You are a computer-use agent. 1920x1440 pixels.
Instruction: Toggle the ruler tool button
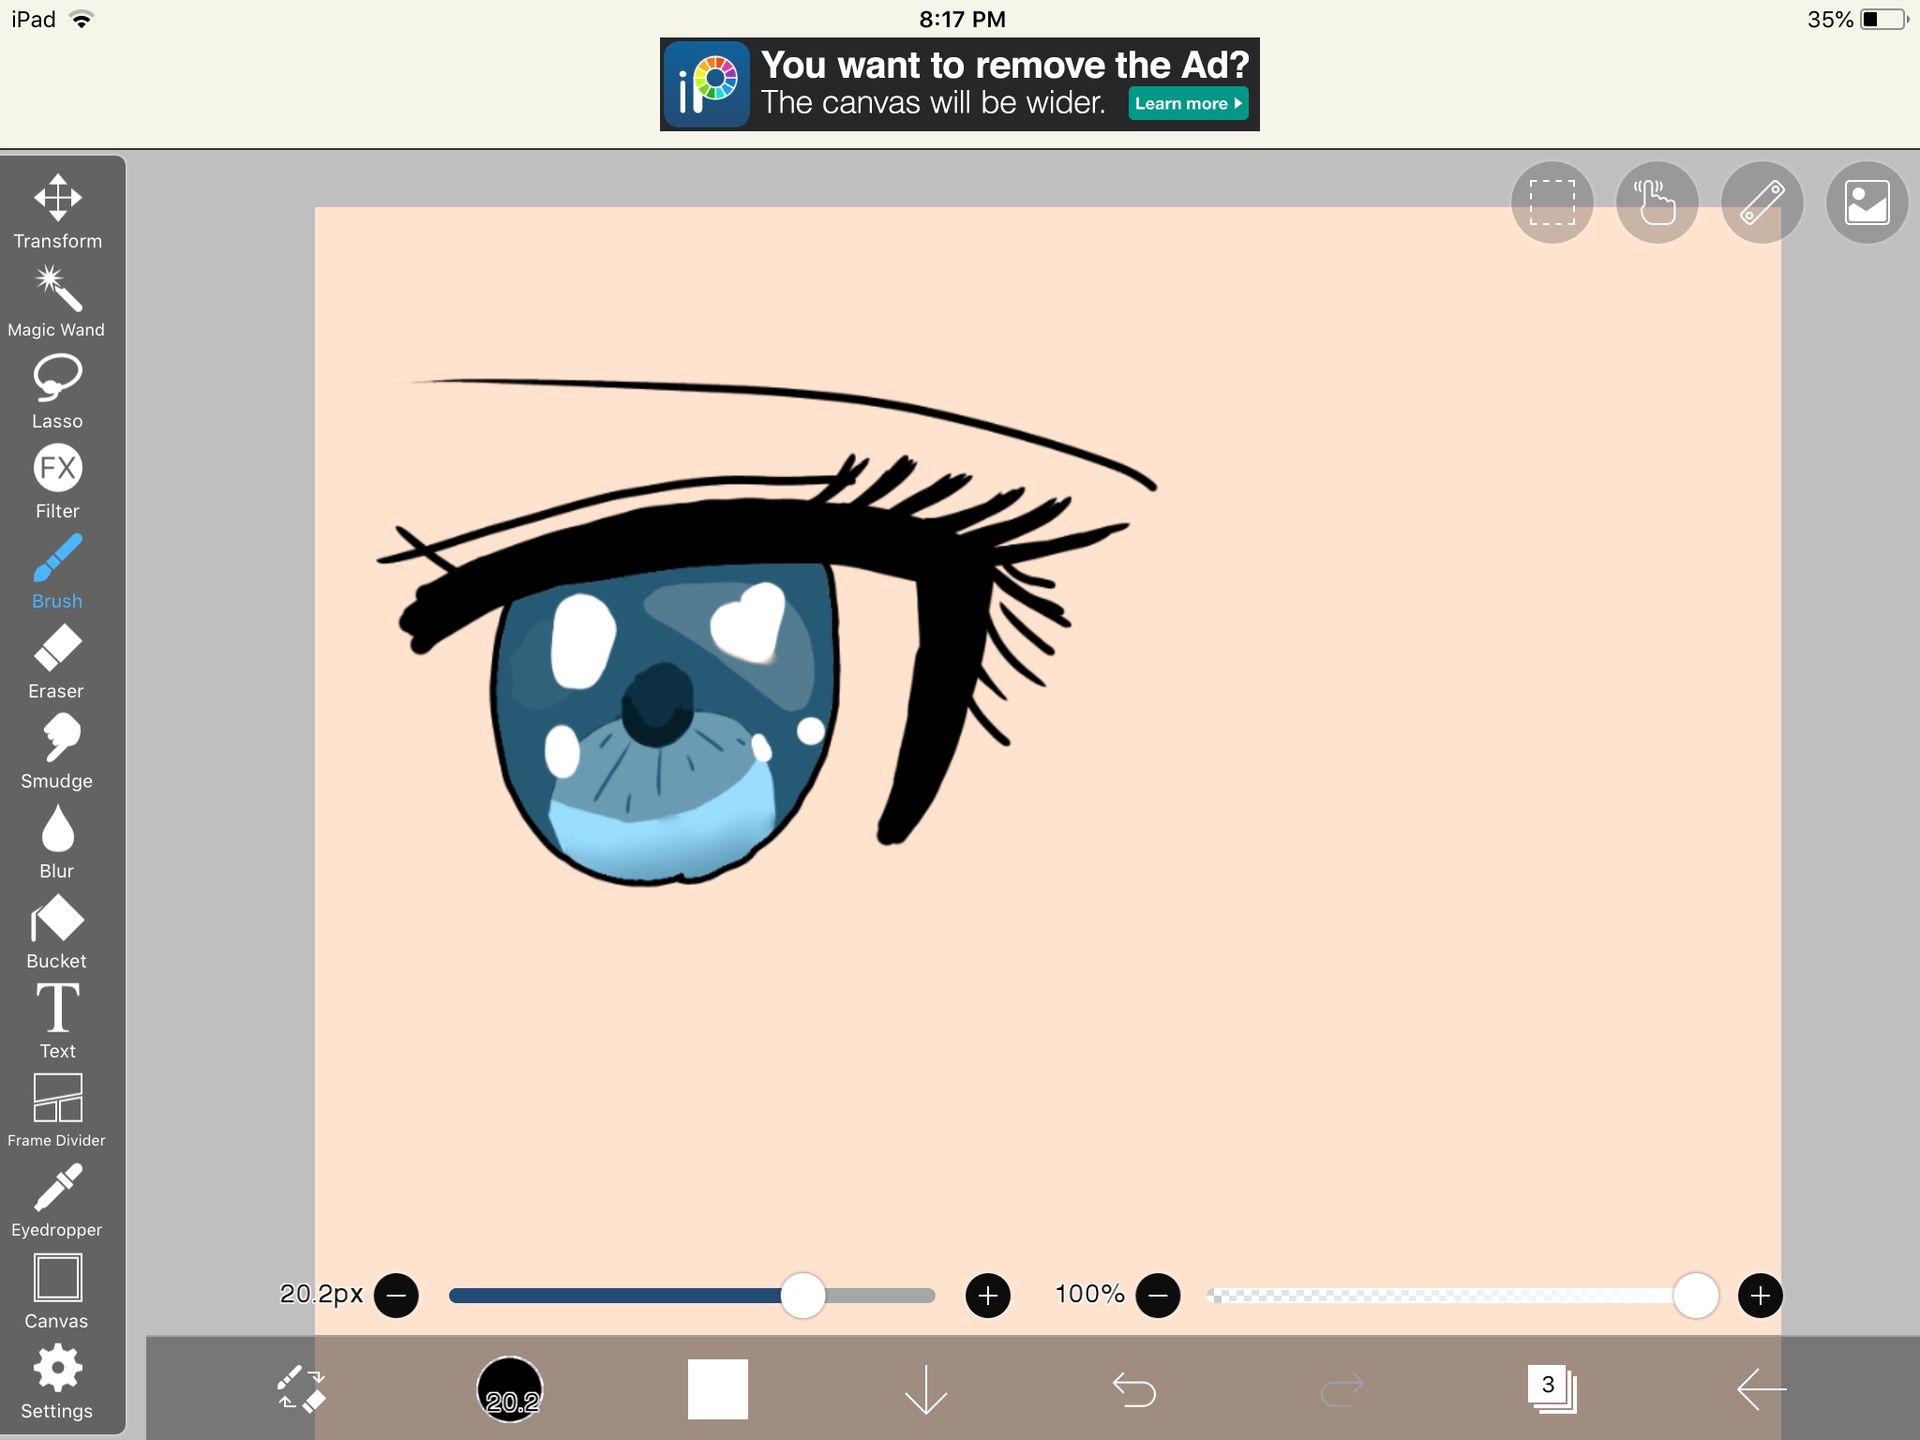coord(1762,203)
